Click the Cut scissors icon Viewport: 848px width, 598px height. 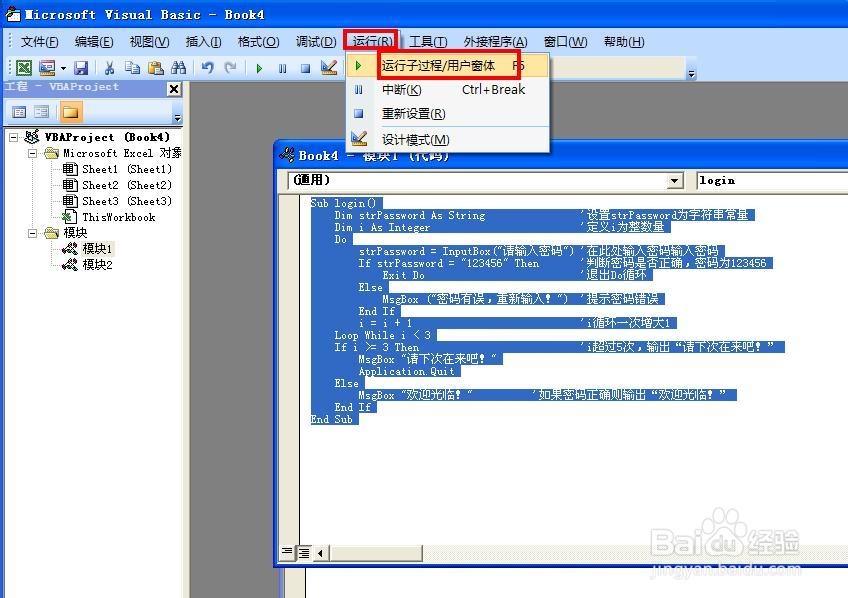[109, 68]
